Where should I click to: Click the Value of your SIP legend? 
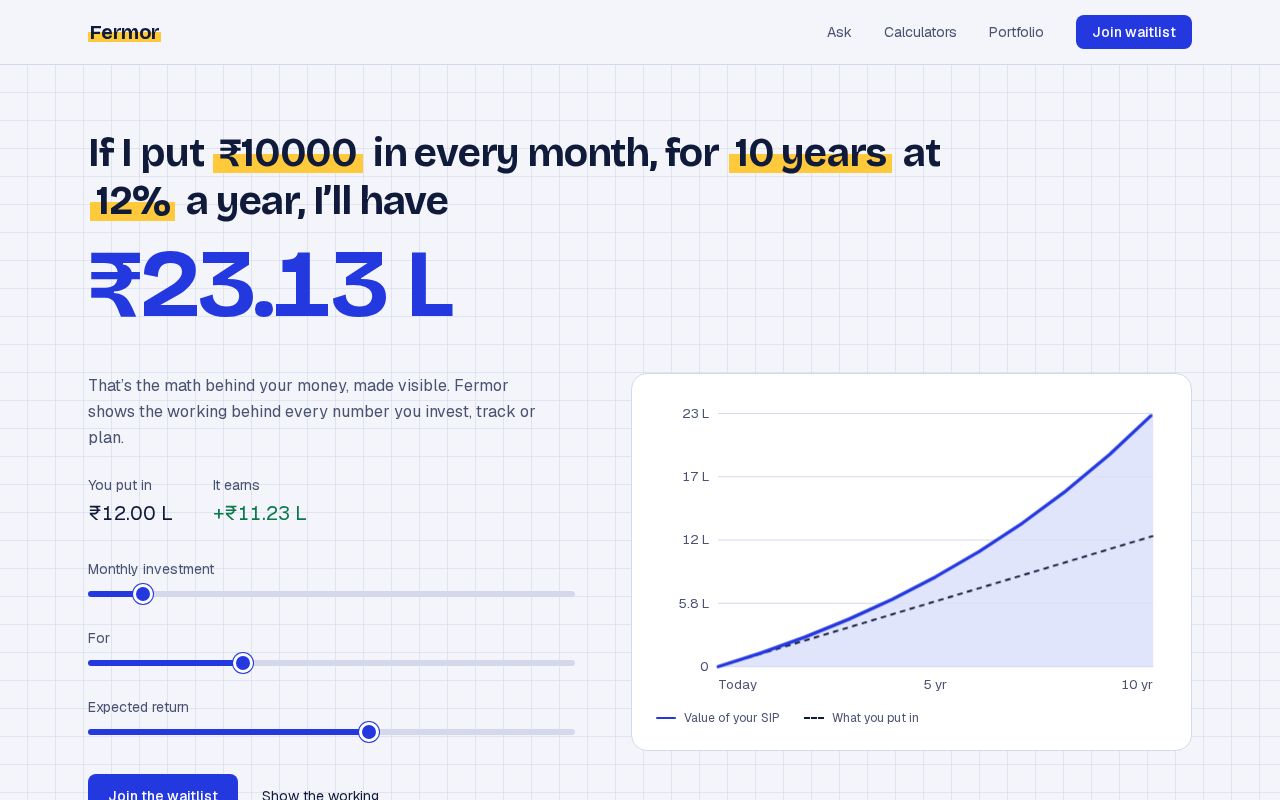pyautogui.click(x=718, y=718)
